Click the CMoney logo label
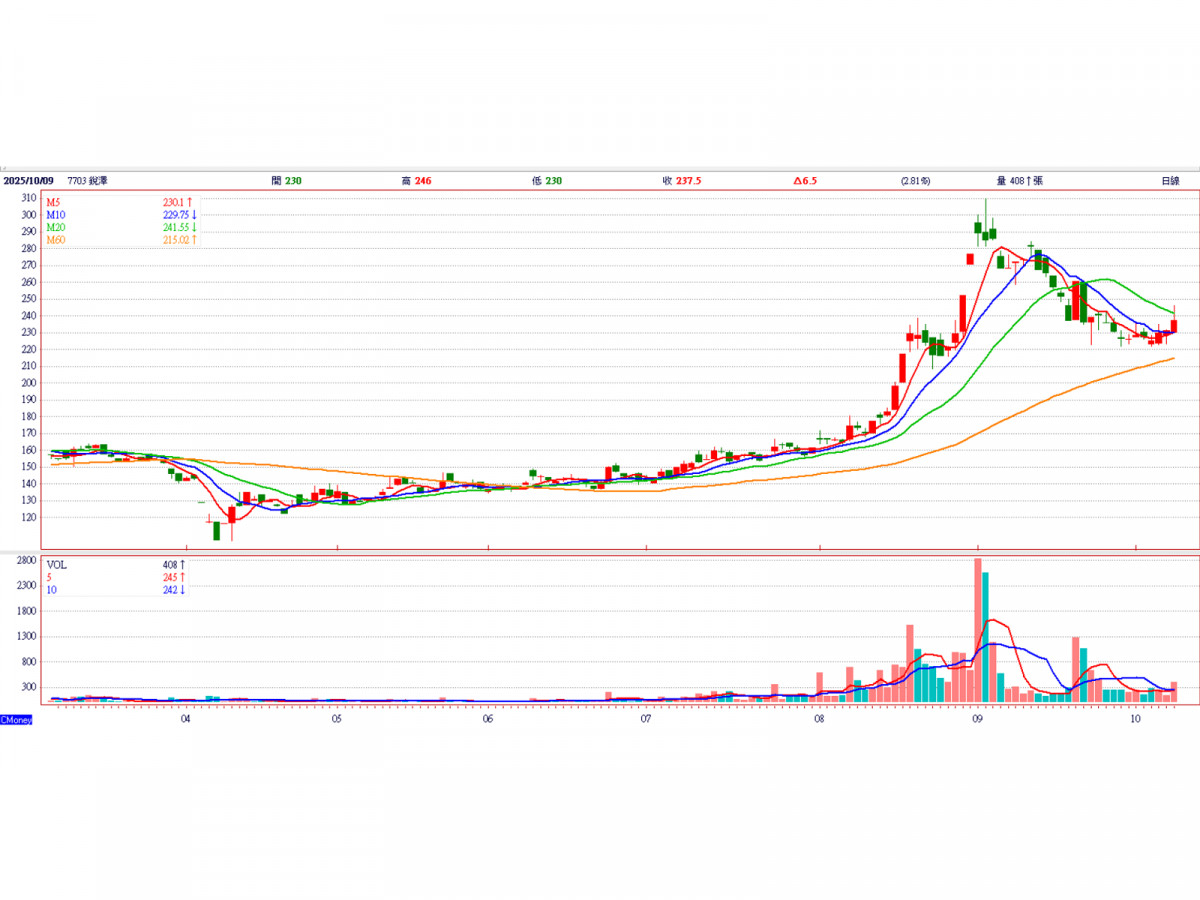Image resolution: width=1200 pixels, height=900 pixels. pyautogui.click(x=16, y=719)
